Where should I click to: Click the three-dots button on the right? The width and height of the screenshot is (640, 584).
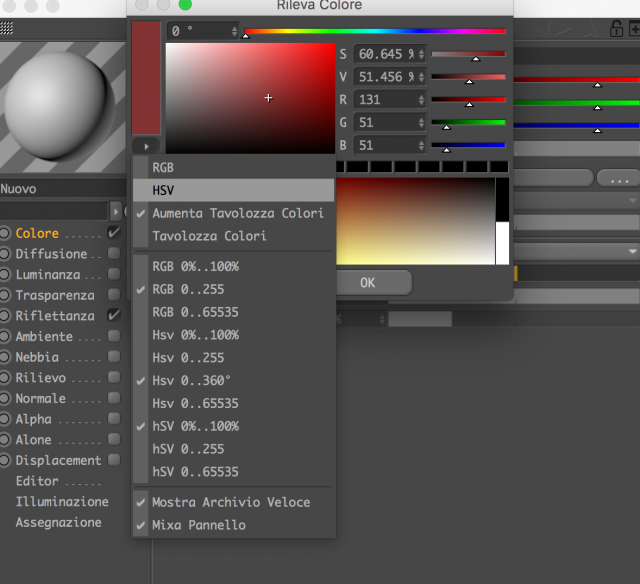click(619, 179)
